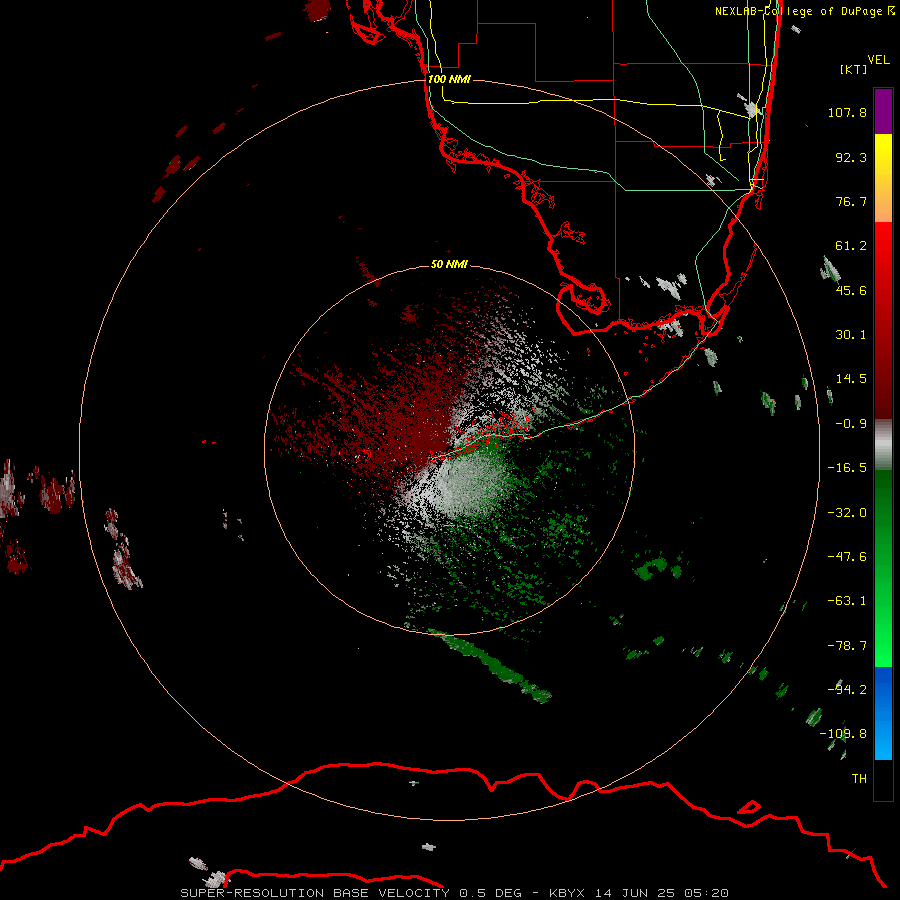This screenshot has height=900, width=900.
Task: Pick the blue segment of the color bar
Action: pyautogui.click(x=883, y=713)
